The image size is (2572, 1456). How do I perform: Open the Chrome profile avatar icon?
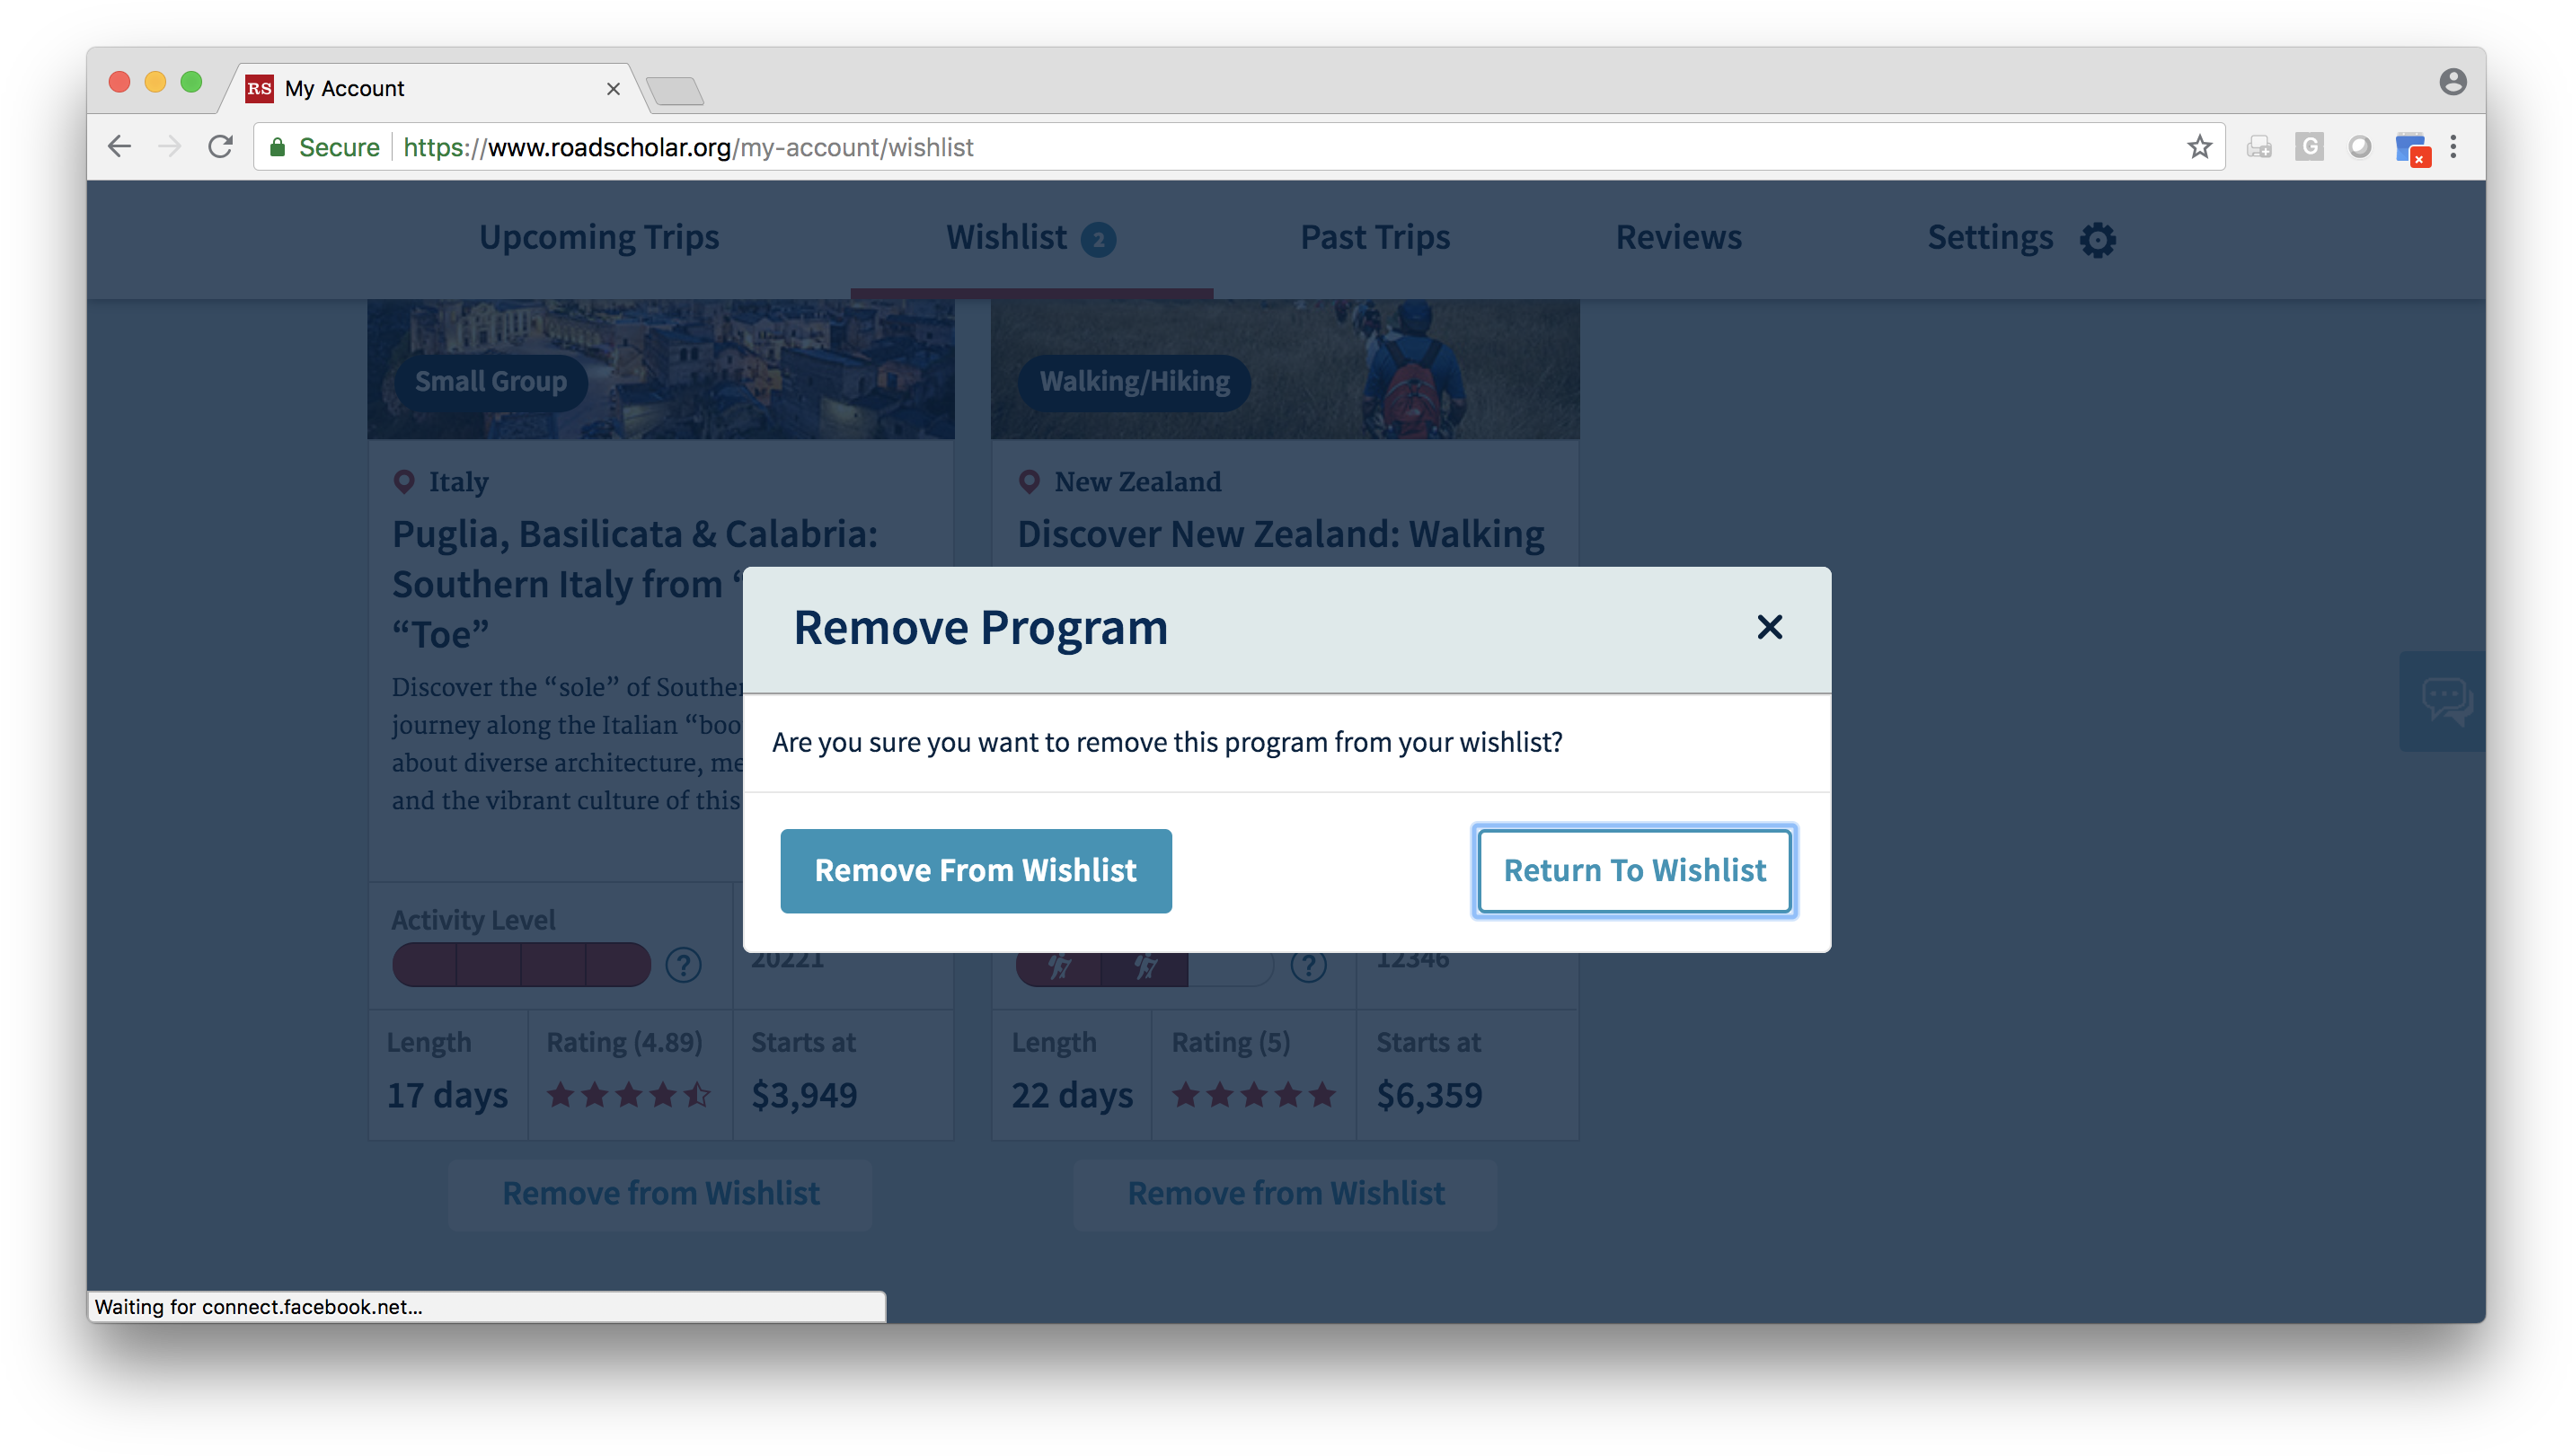[x=2452, y=82]
